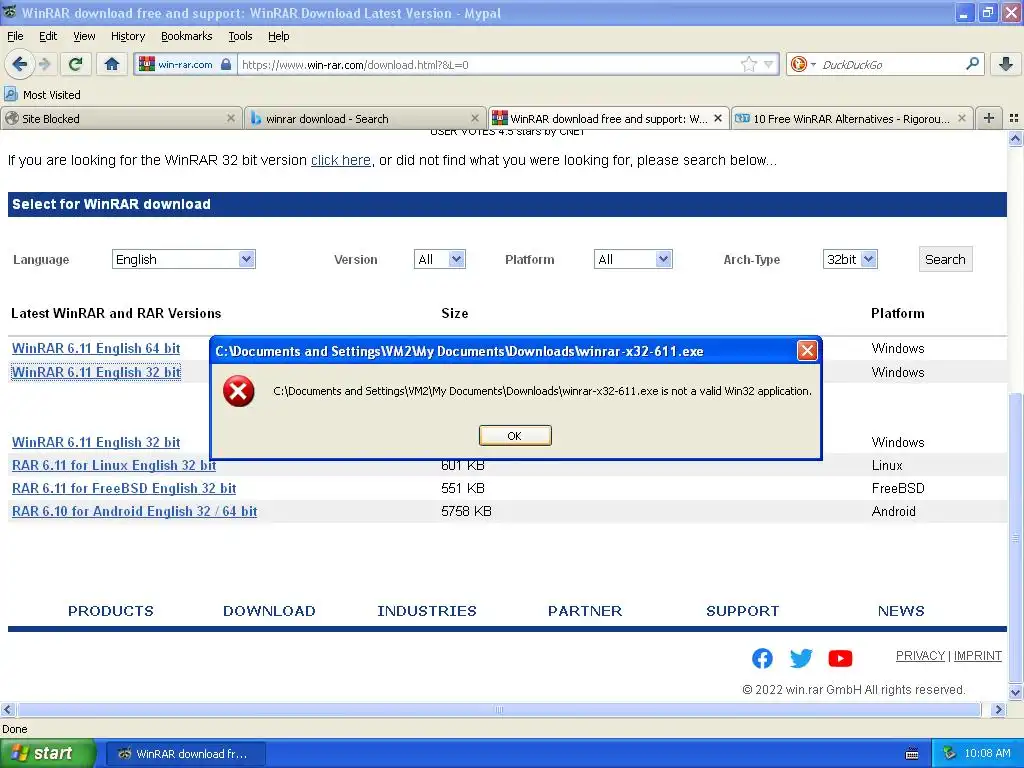Open the Help menu
Viewport: 1024px width, 768px height.
[279, 36]
